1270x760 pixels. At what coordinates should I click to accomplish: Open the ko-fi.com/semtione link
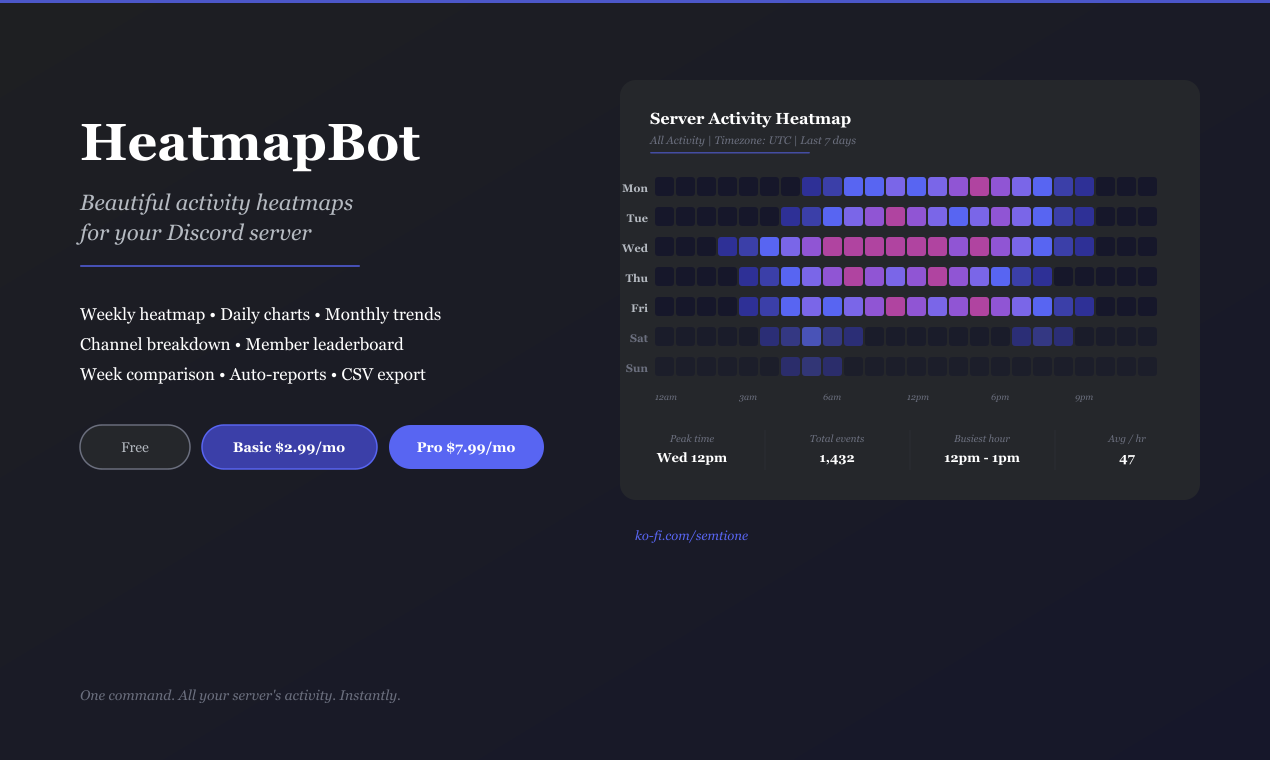(x=692, y=535)
